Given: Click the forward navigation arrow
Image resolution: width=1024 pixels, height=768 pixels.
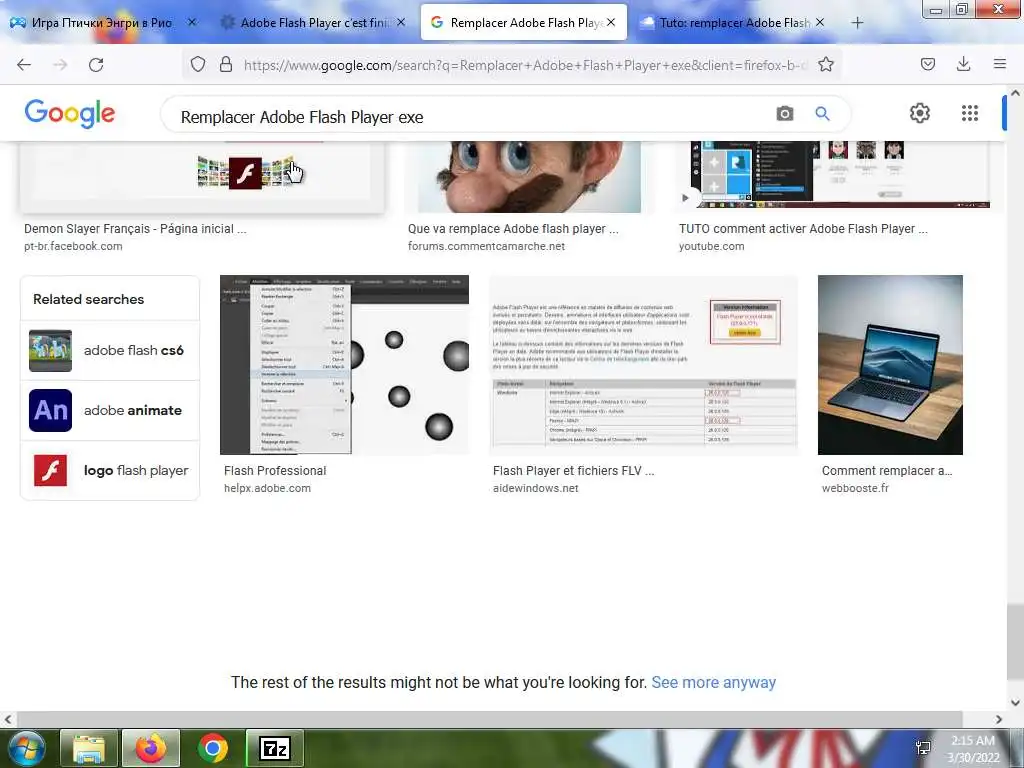Looking at the screenshot, I should click(60, 65).
